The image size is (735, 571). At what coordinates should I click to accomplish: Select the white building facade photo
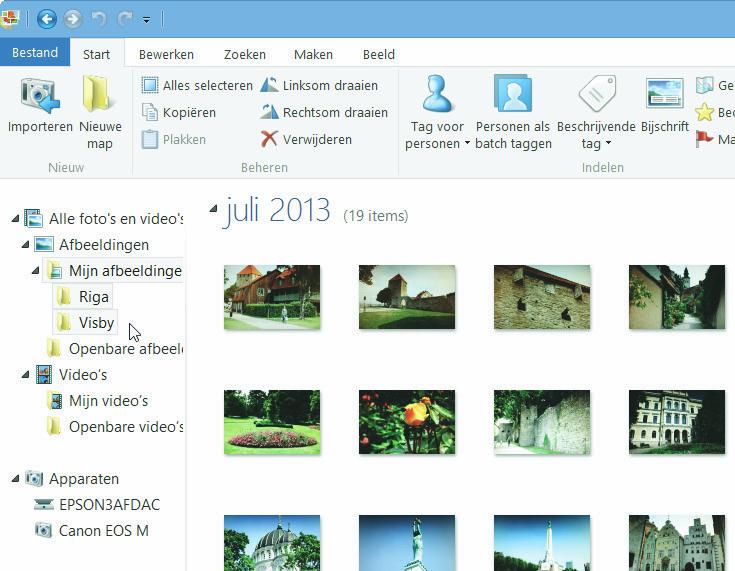coord(677,421)
